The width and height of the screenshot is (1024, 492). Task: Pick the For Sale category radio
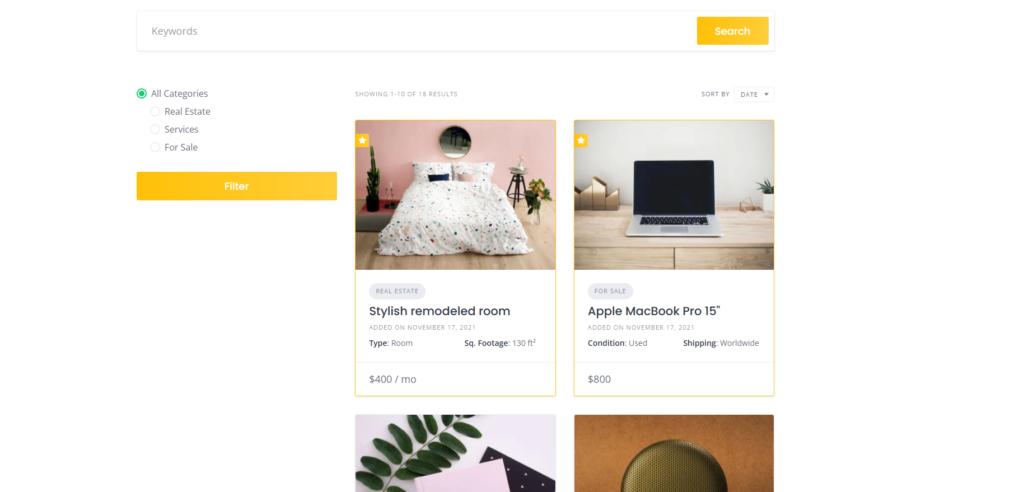pyautogui.click(x=155, y=147)
